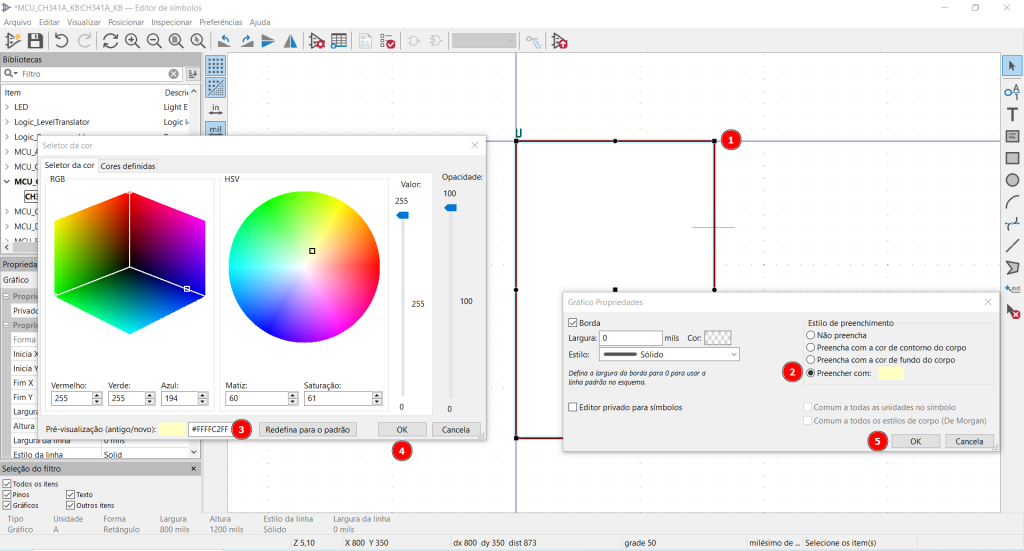Open the Editar menu
Image resolution: width=1024 pixels, height=551 pixels.
point(49,22)
